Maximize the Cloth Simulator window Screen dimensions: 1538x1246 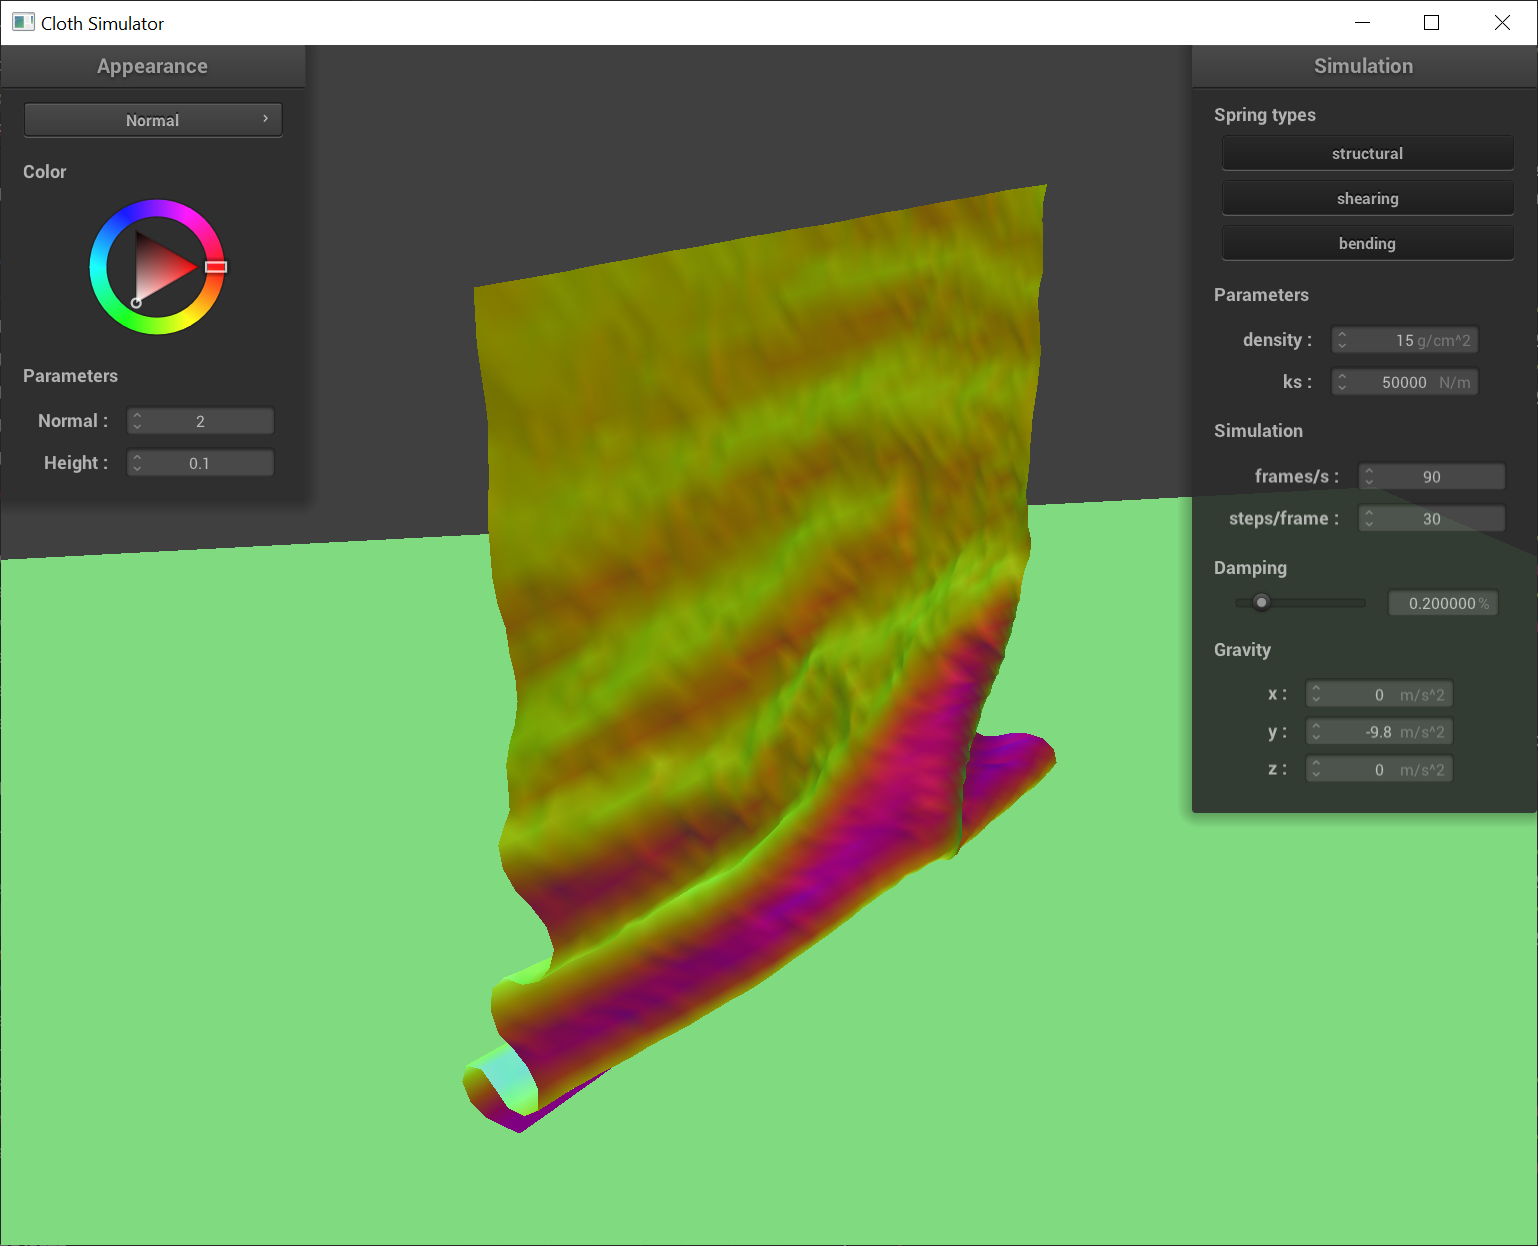click(x=1431, y=22)
